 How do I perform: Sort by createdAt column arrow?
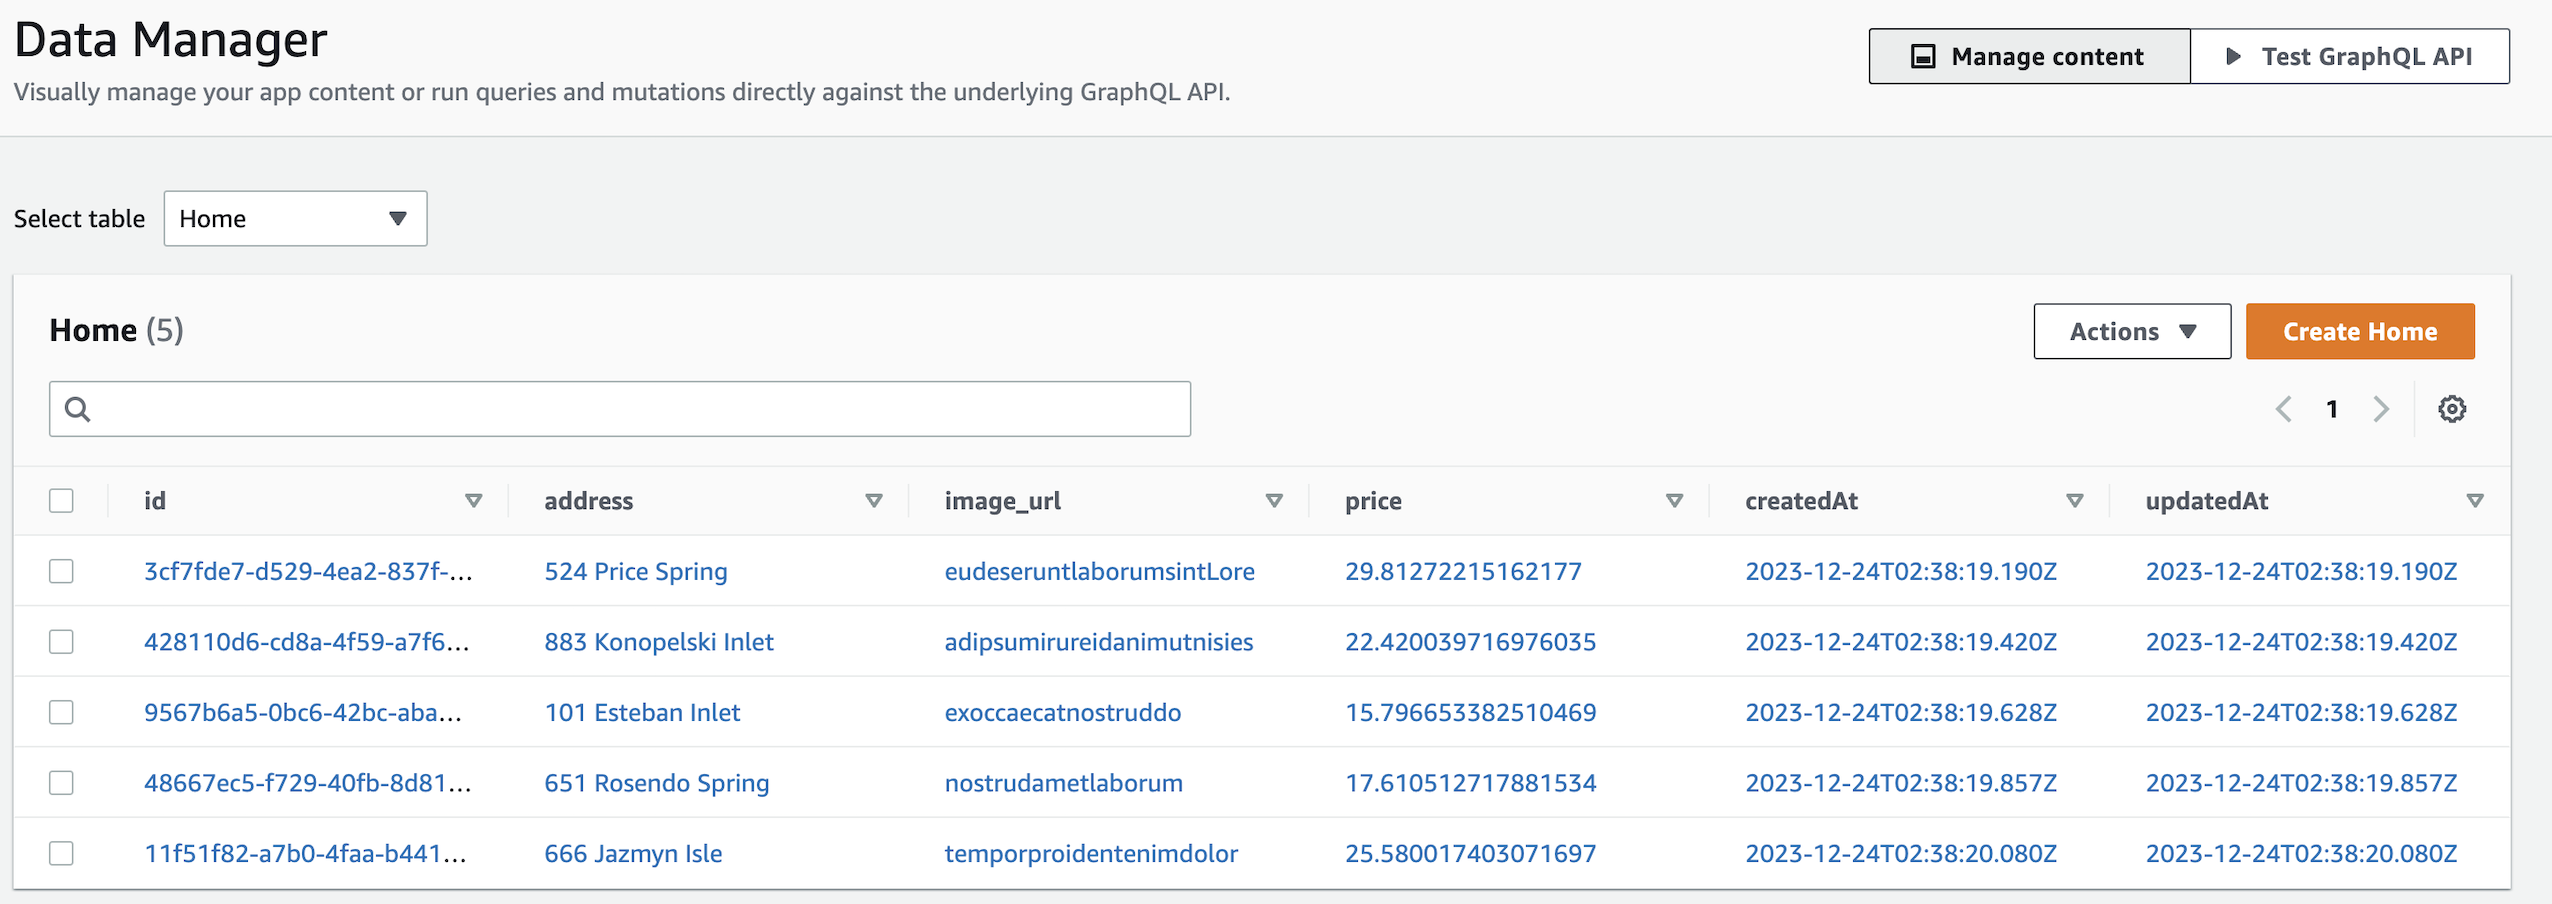pyautogui.click(x=2075, y=501)
